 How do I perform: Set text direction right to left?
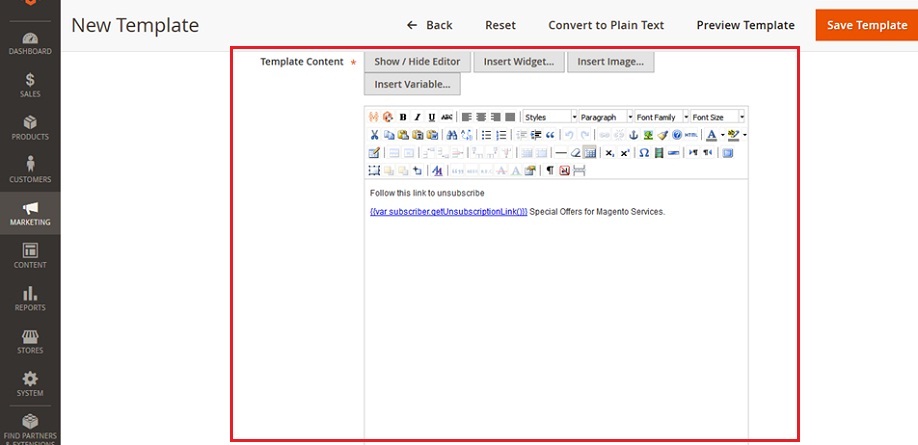tap(708, 152)
